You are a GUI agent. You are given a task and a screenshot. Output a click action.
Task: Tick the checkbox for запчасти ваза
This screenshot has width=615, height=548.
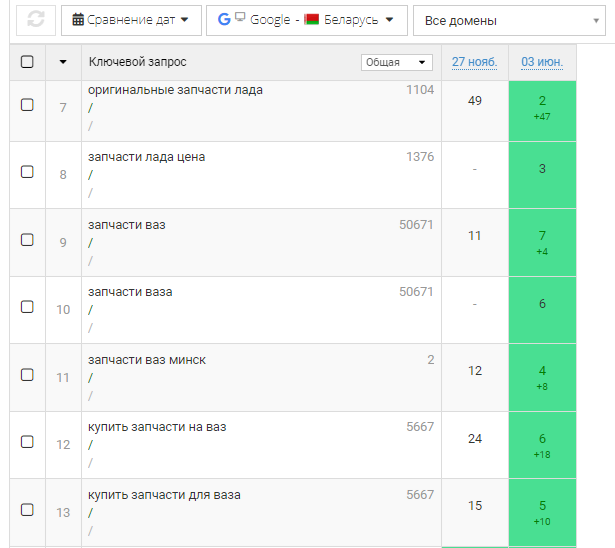tap(27, 307)
